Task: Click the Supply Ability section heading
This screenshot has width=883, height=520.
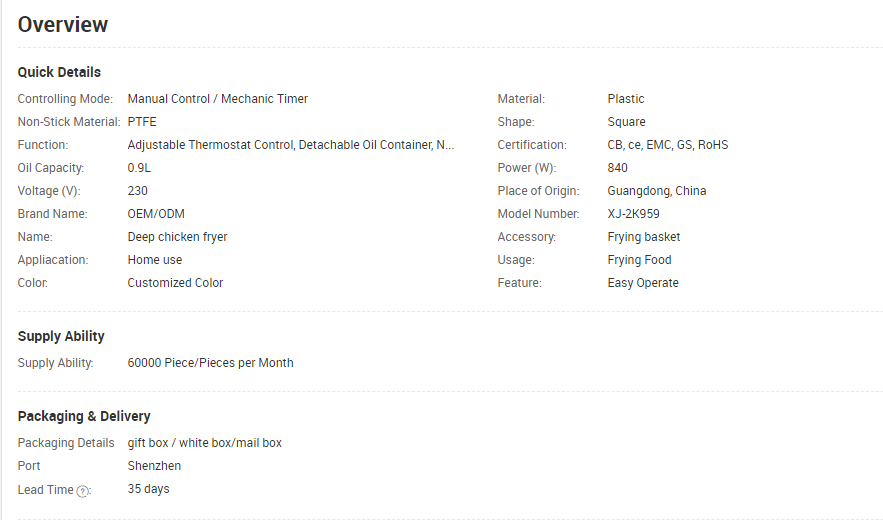Action: pyautogui.click(x=61, y=336)
